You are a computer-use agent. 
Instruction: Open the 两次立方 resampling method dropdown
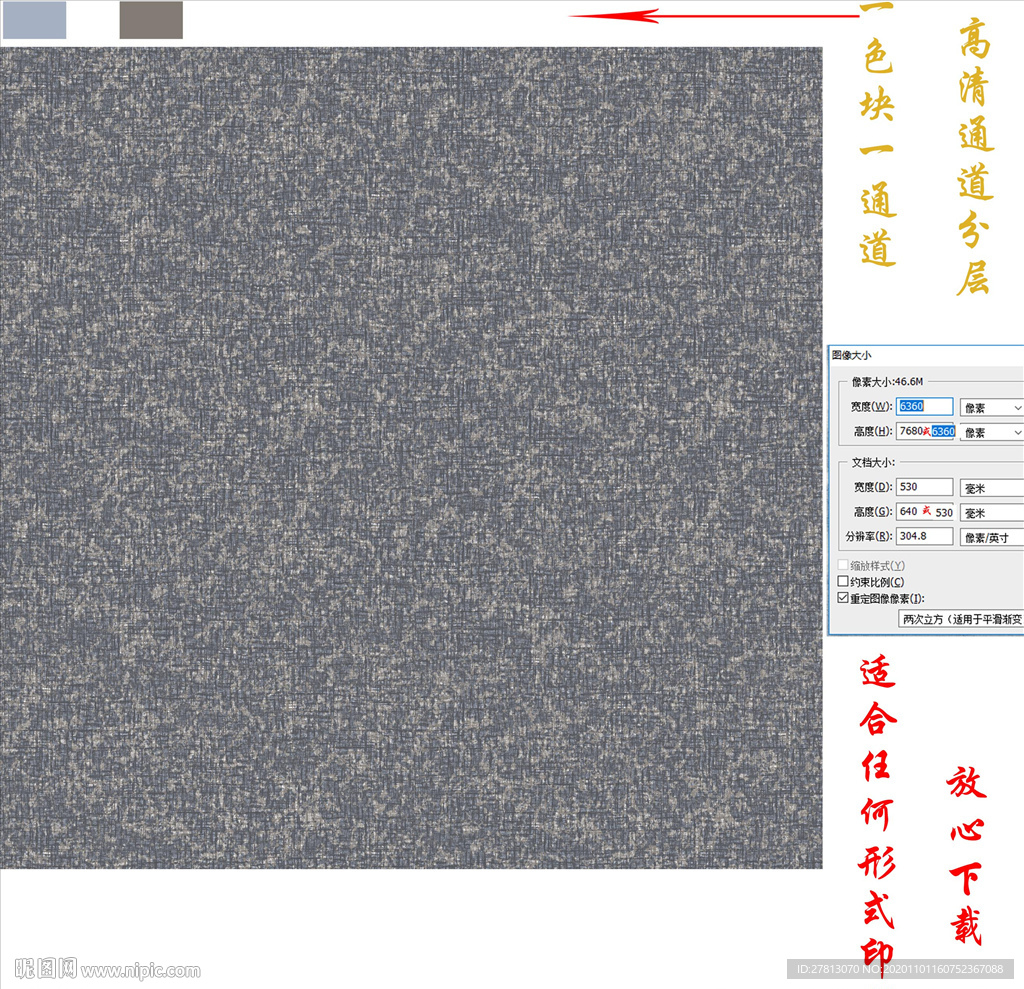click(961, 619)
